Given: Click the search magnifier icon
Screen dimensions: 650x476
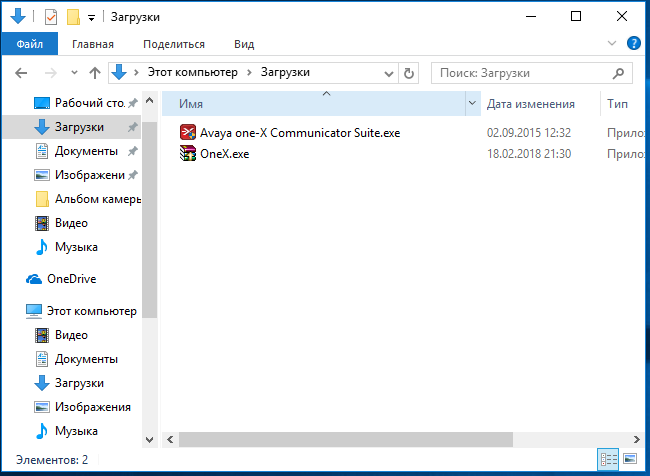Looking at the screenshot, I should click(618, 73).
